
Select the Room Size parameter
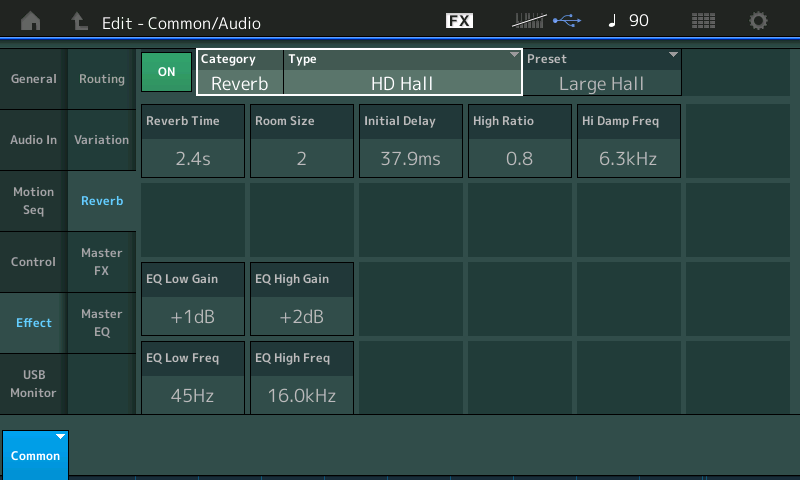[x=302, y=141]
